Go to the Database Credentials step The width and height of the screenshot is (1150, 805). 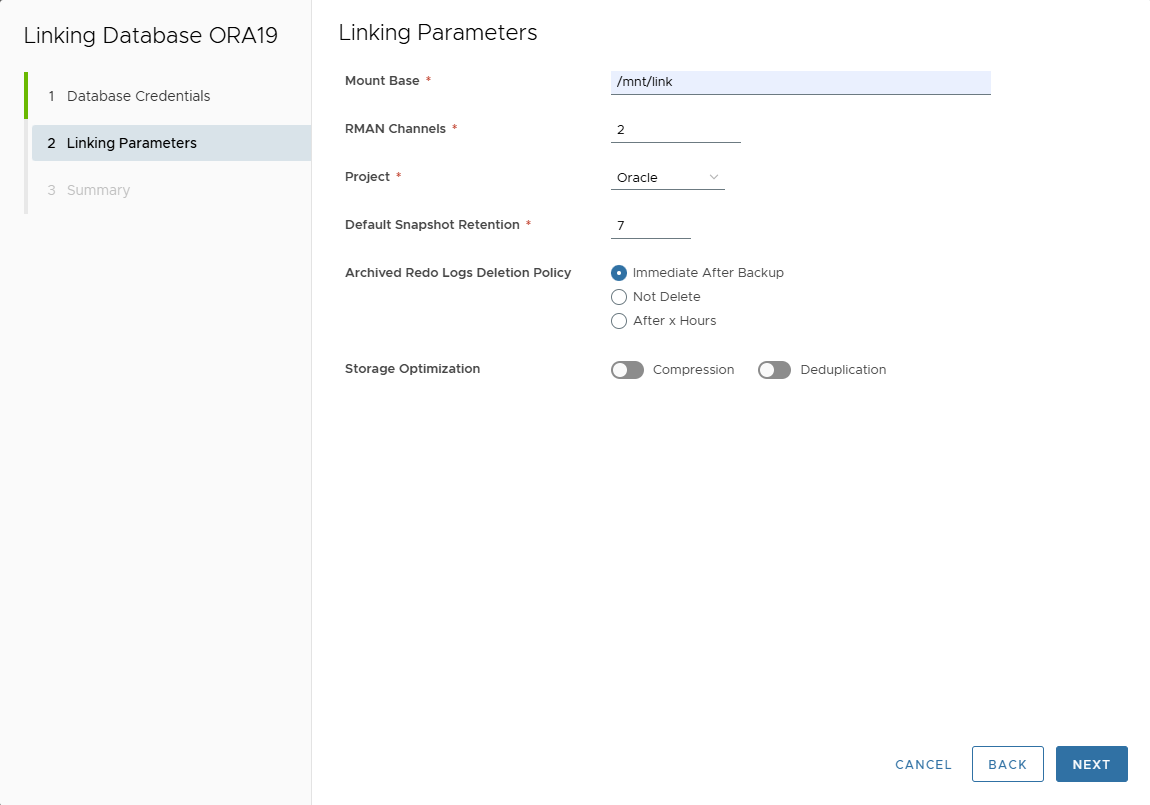pyautogui.click(x=137, y=95)
